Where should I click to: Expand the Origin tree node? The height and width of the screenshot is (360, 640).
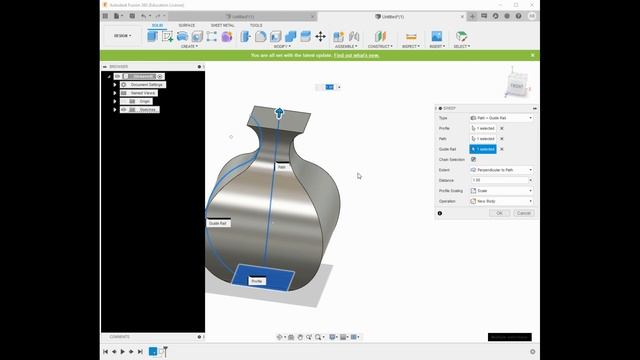[x=115, y=101]
